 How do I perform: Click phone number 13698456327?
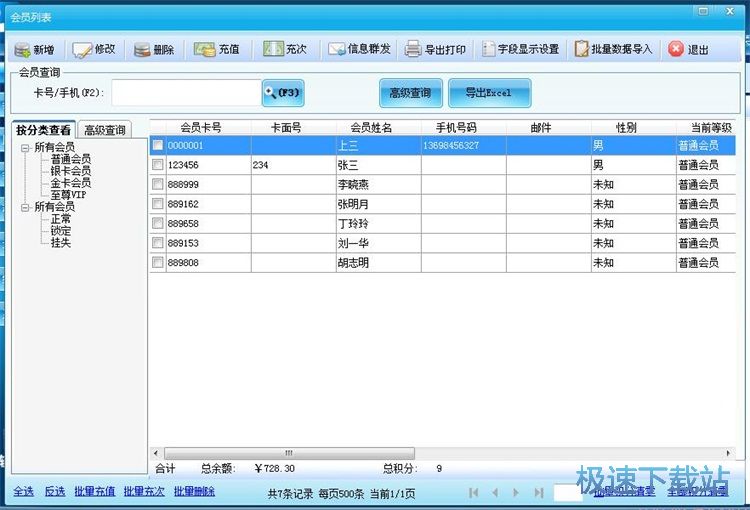(x=451, y=145)
